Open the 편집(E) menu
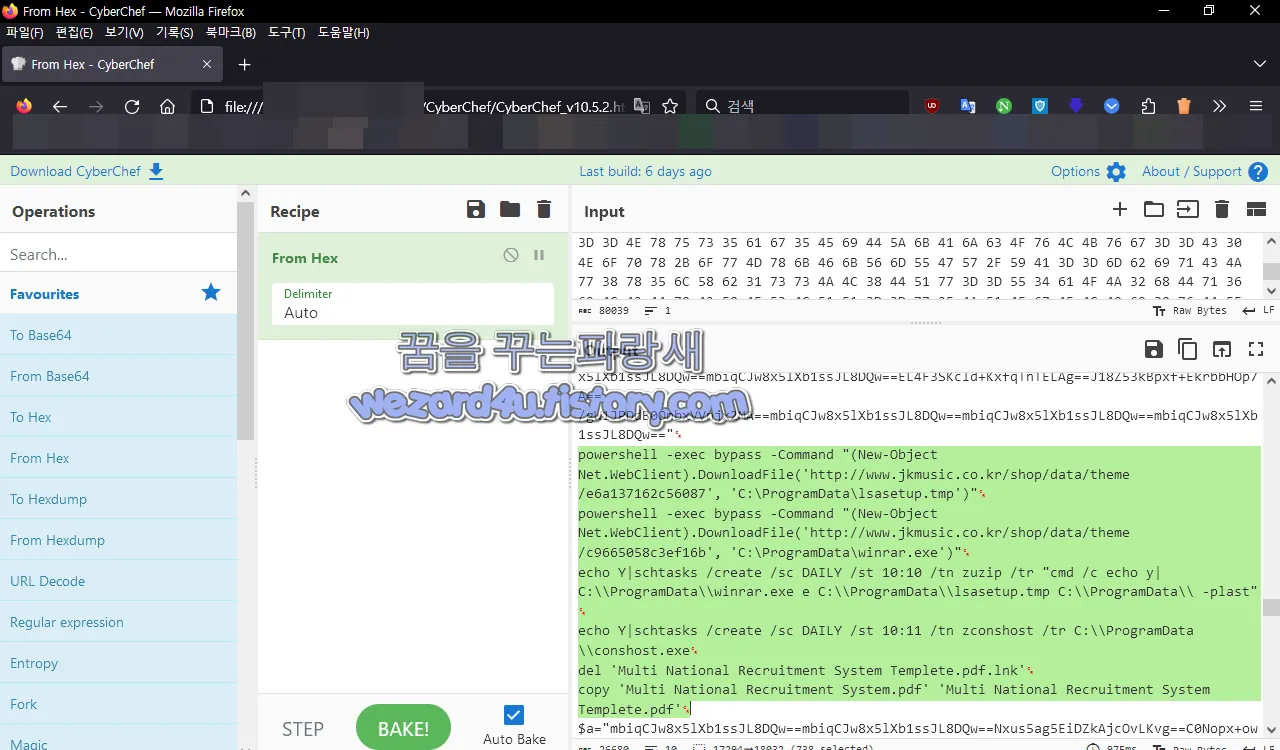 click(74, 32)
